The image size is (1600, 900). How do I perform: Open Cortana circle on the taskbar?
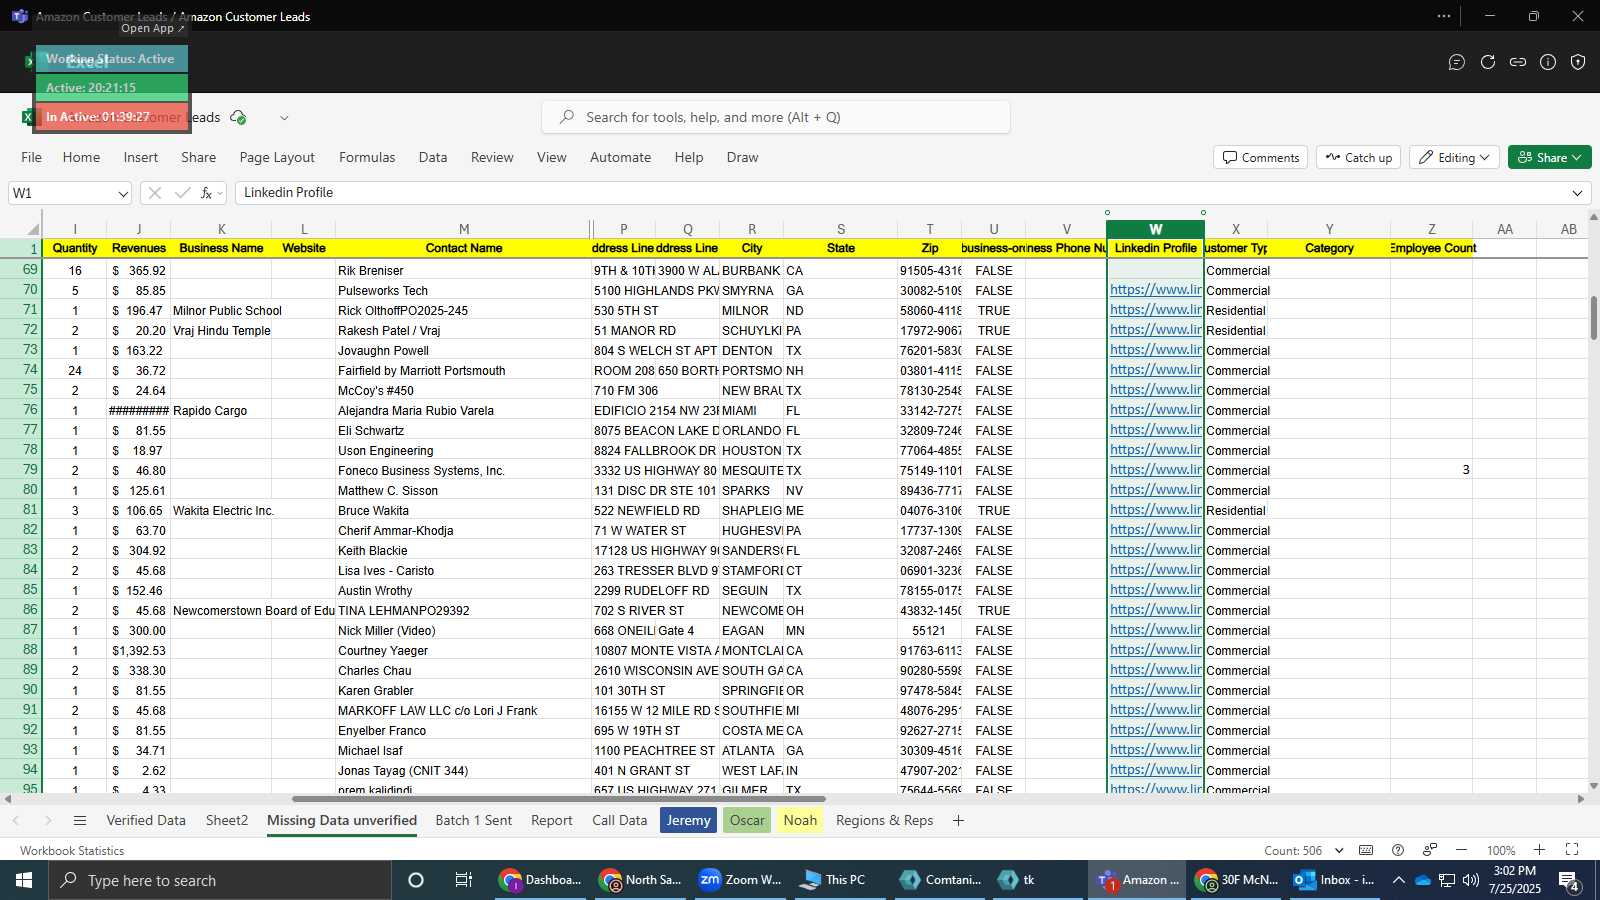[x=416, y=880]
